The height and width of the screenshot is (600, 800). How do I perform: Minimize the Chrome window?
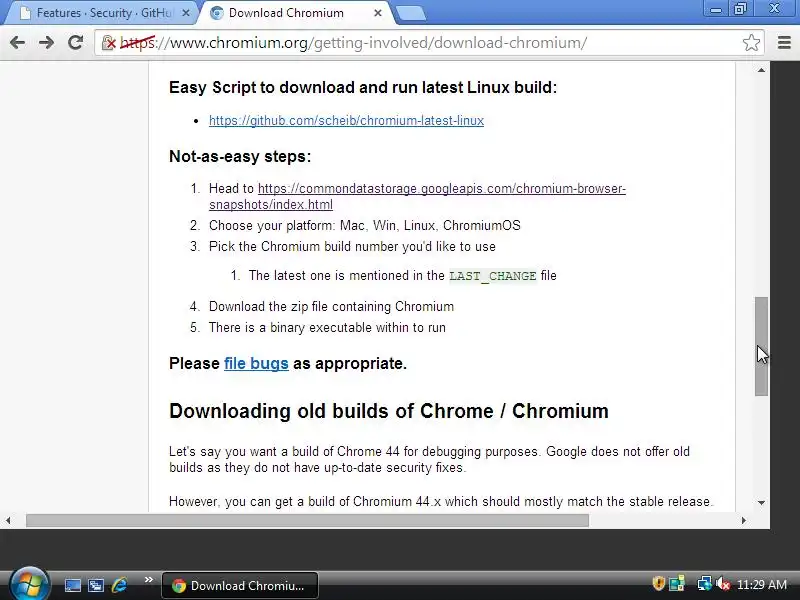point(716,9)
